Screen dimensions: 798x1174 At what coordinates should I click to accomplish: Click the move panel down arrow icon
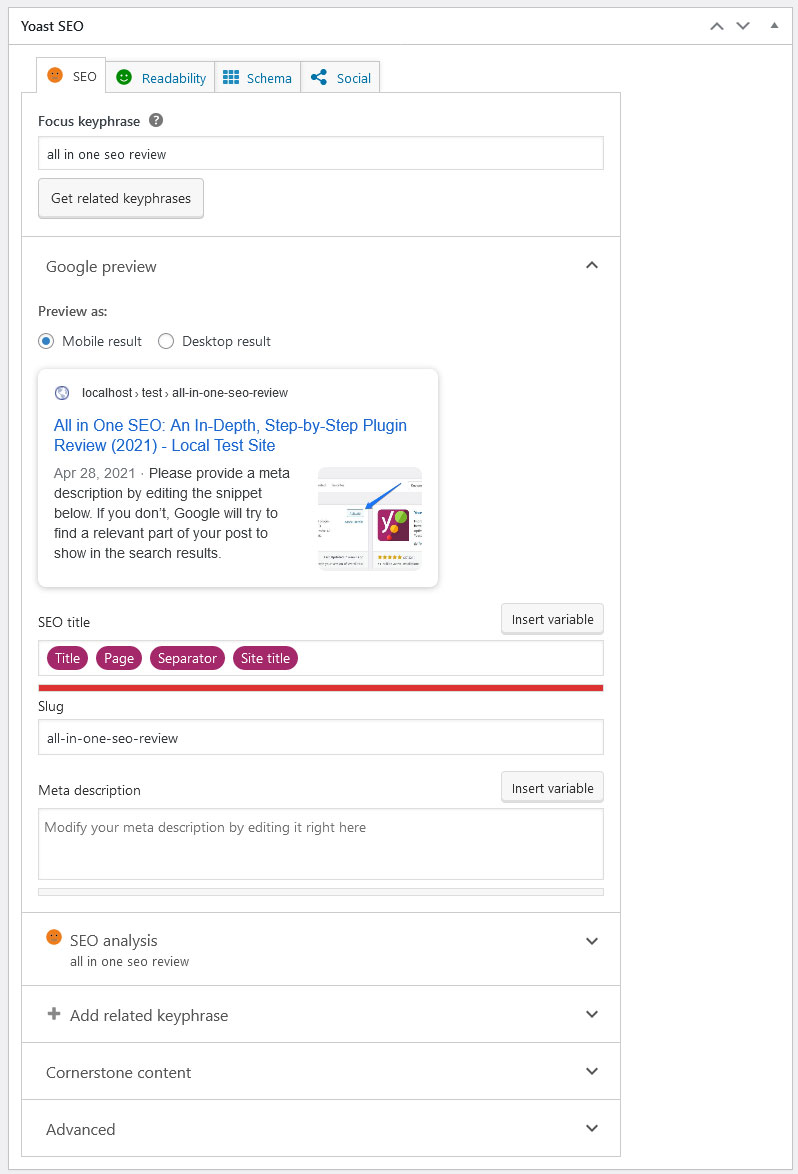[x=743, y=26]
